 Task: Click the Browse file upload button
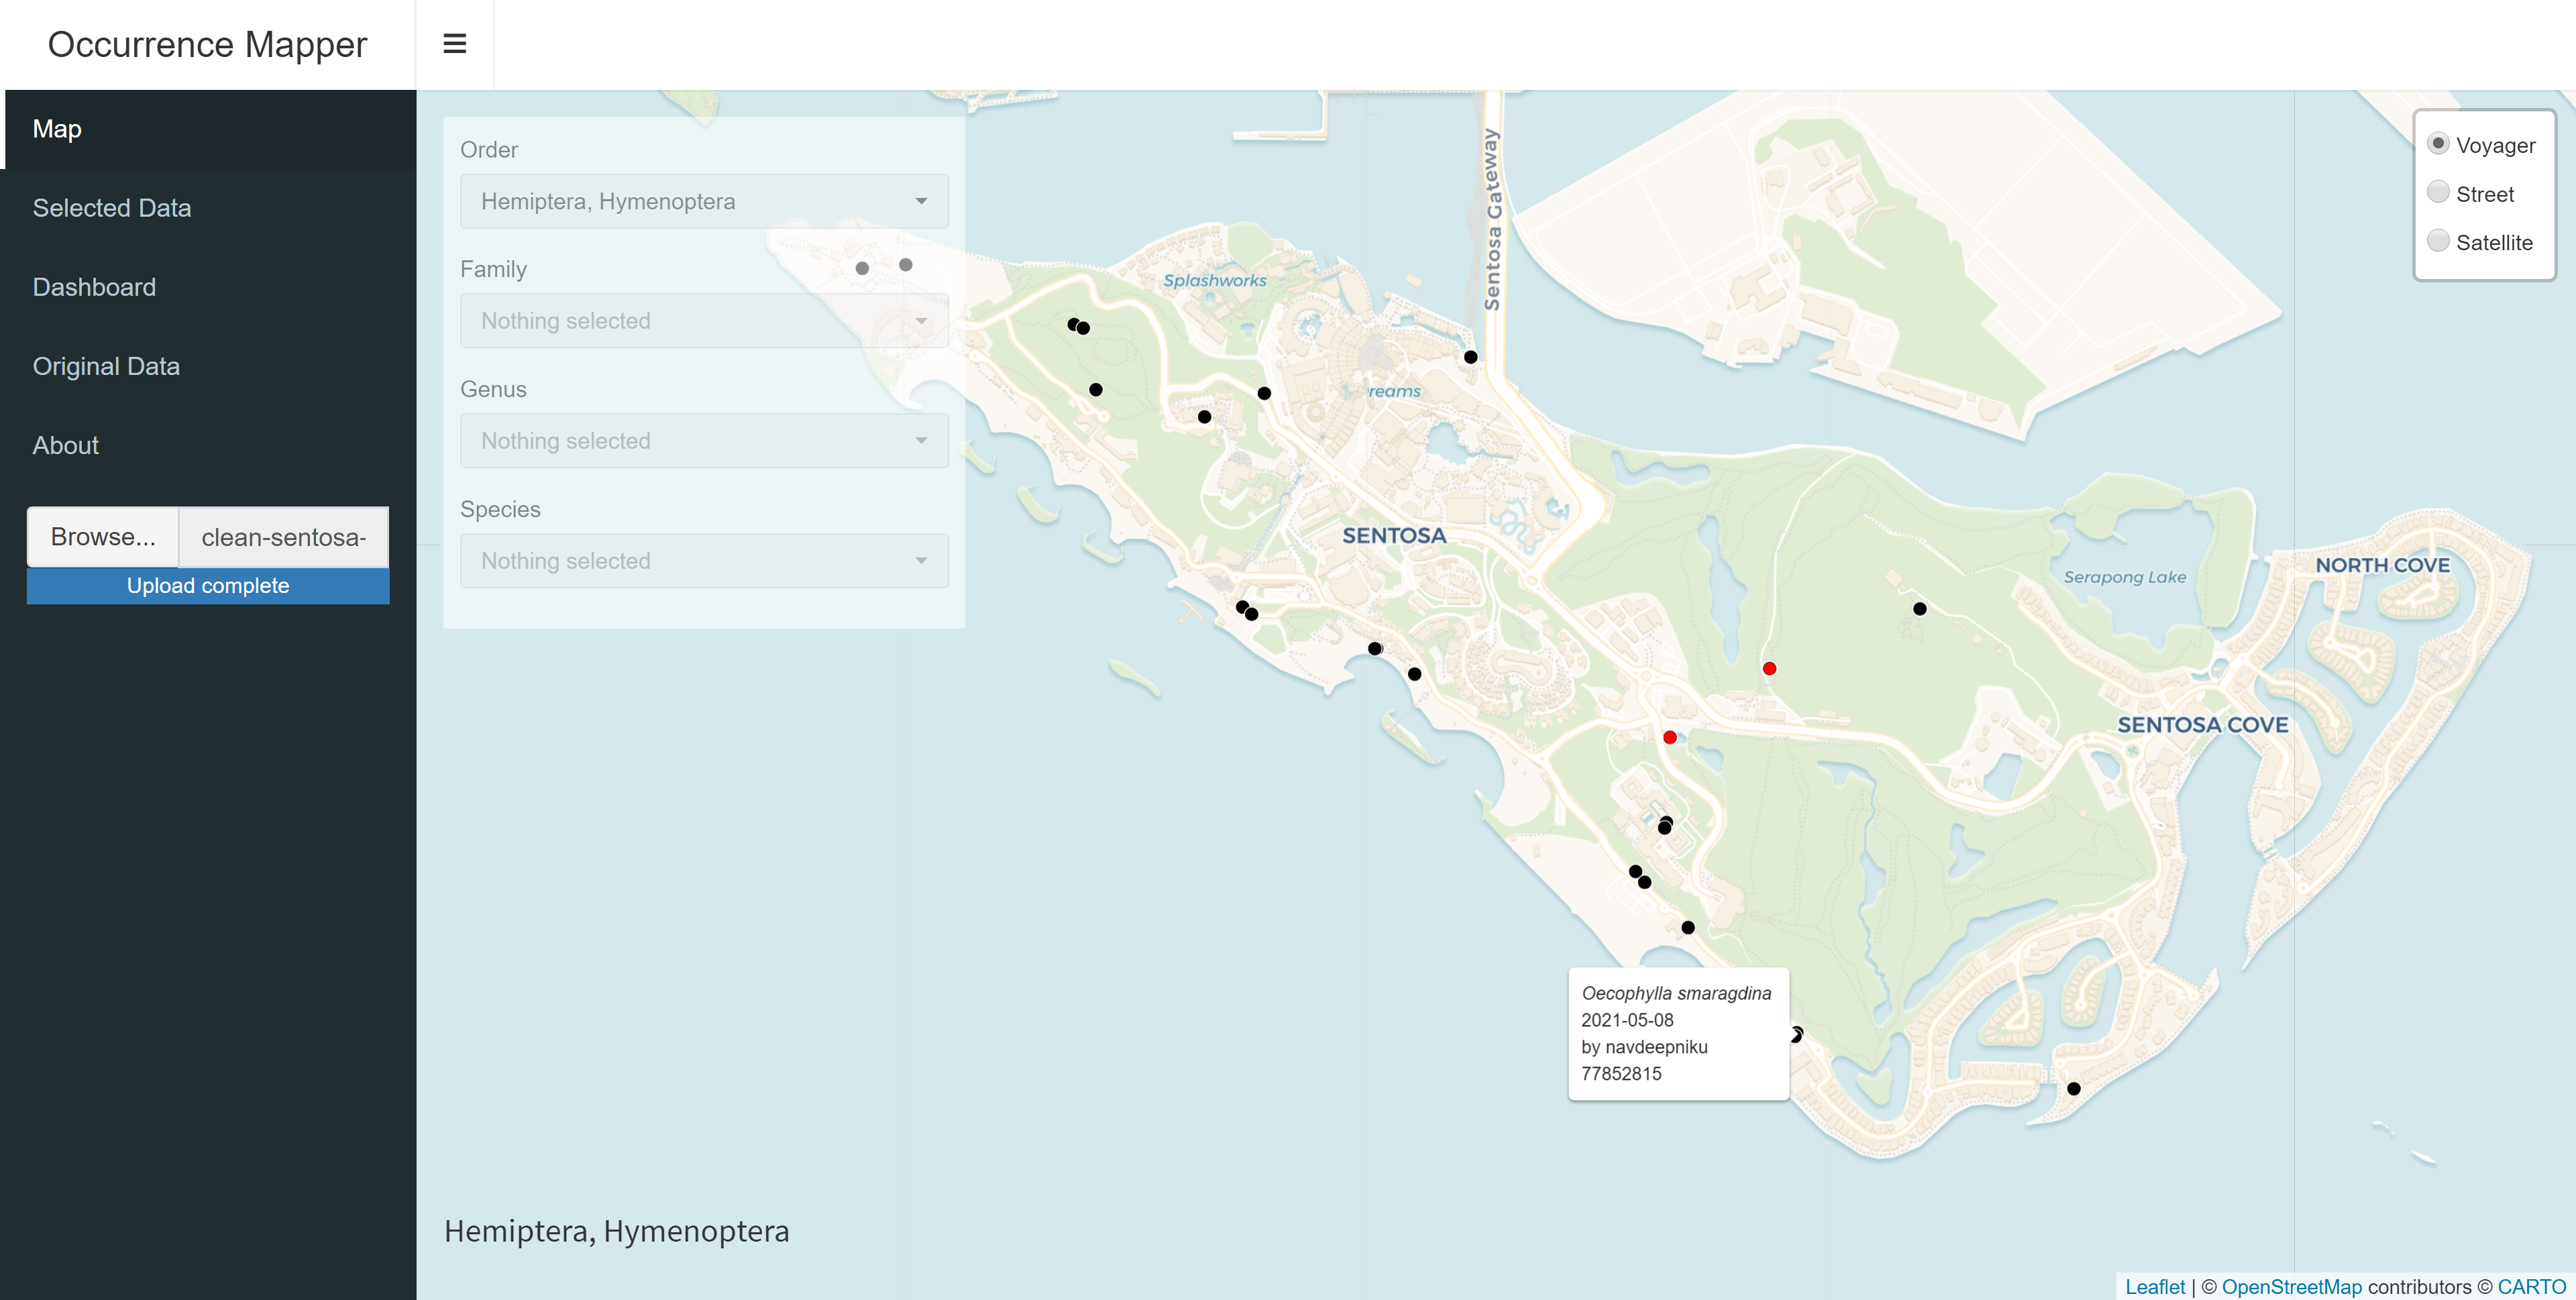tap(103, 537)
